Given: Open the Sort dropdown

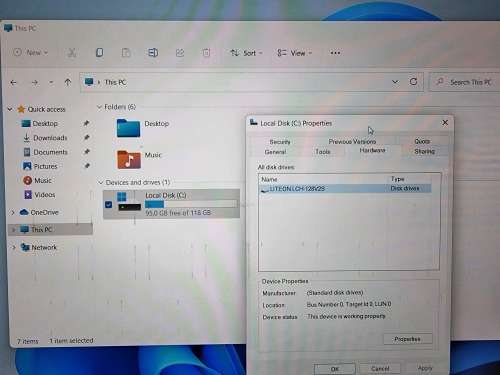Looking at the screenshot, I should coord(246,53).
